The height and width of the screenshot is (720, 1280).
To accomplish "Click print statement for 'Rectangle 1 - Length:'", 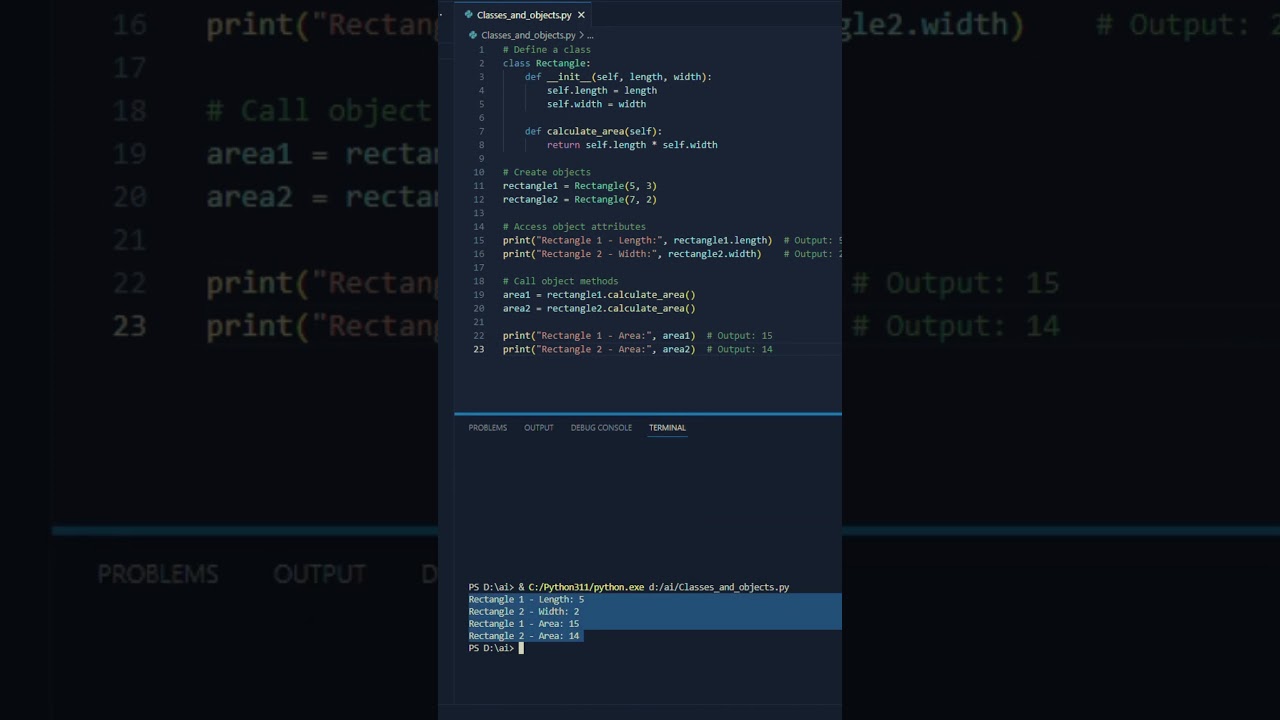I will click(637, 240).
